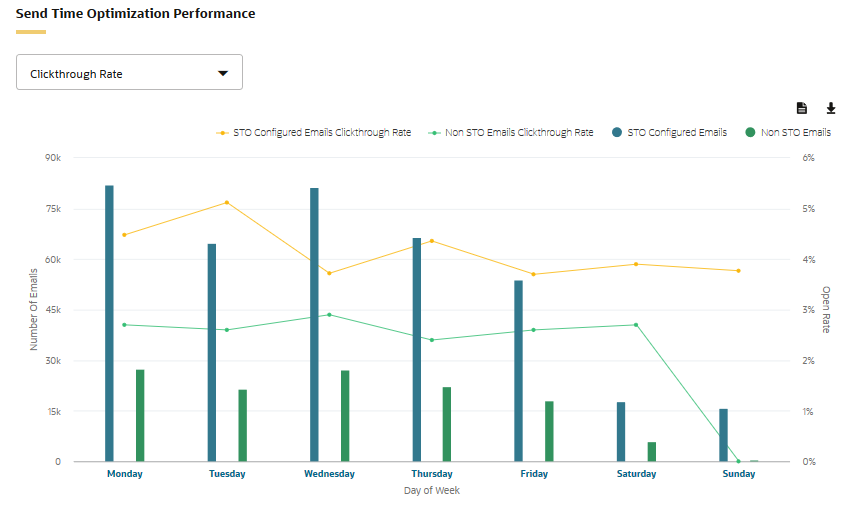Toggle the Non STO Emails green legend circle
Screen dimensions: 851x508
point(750,132)
